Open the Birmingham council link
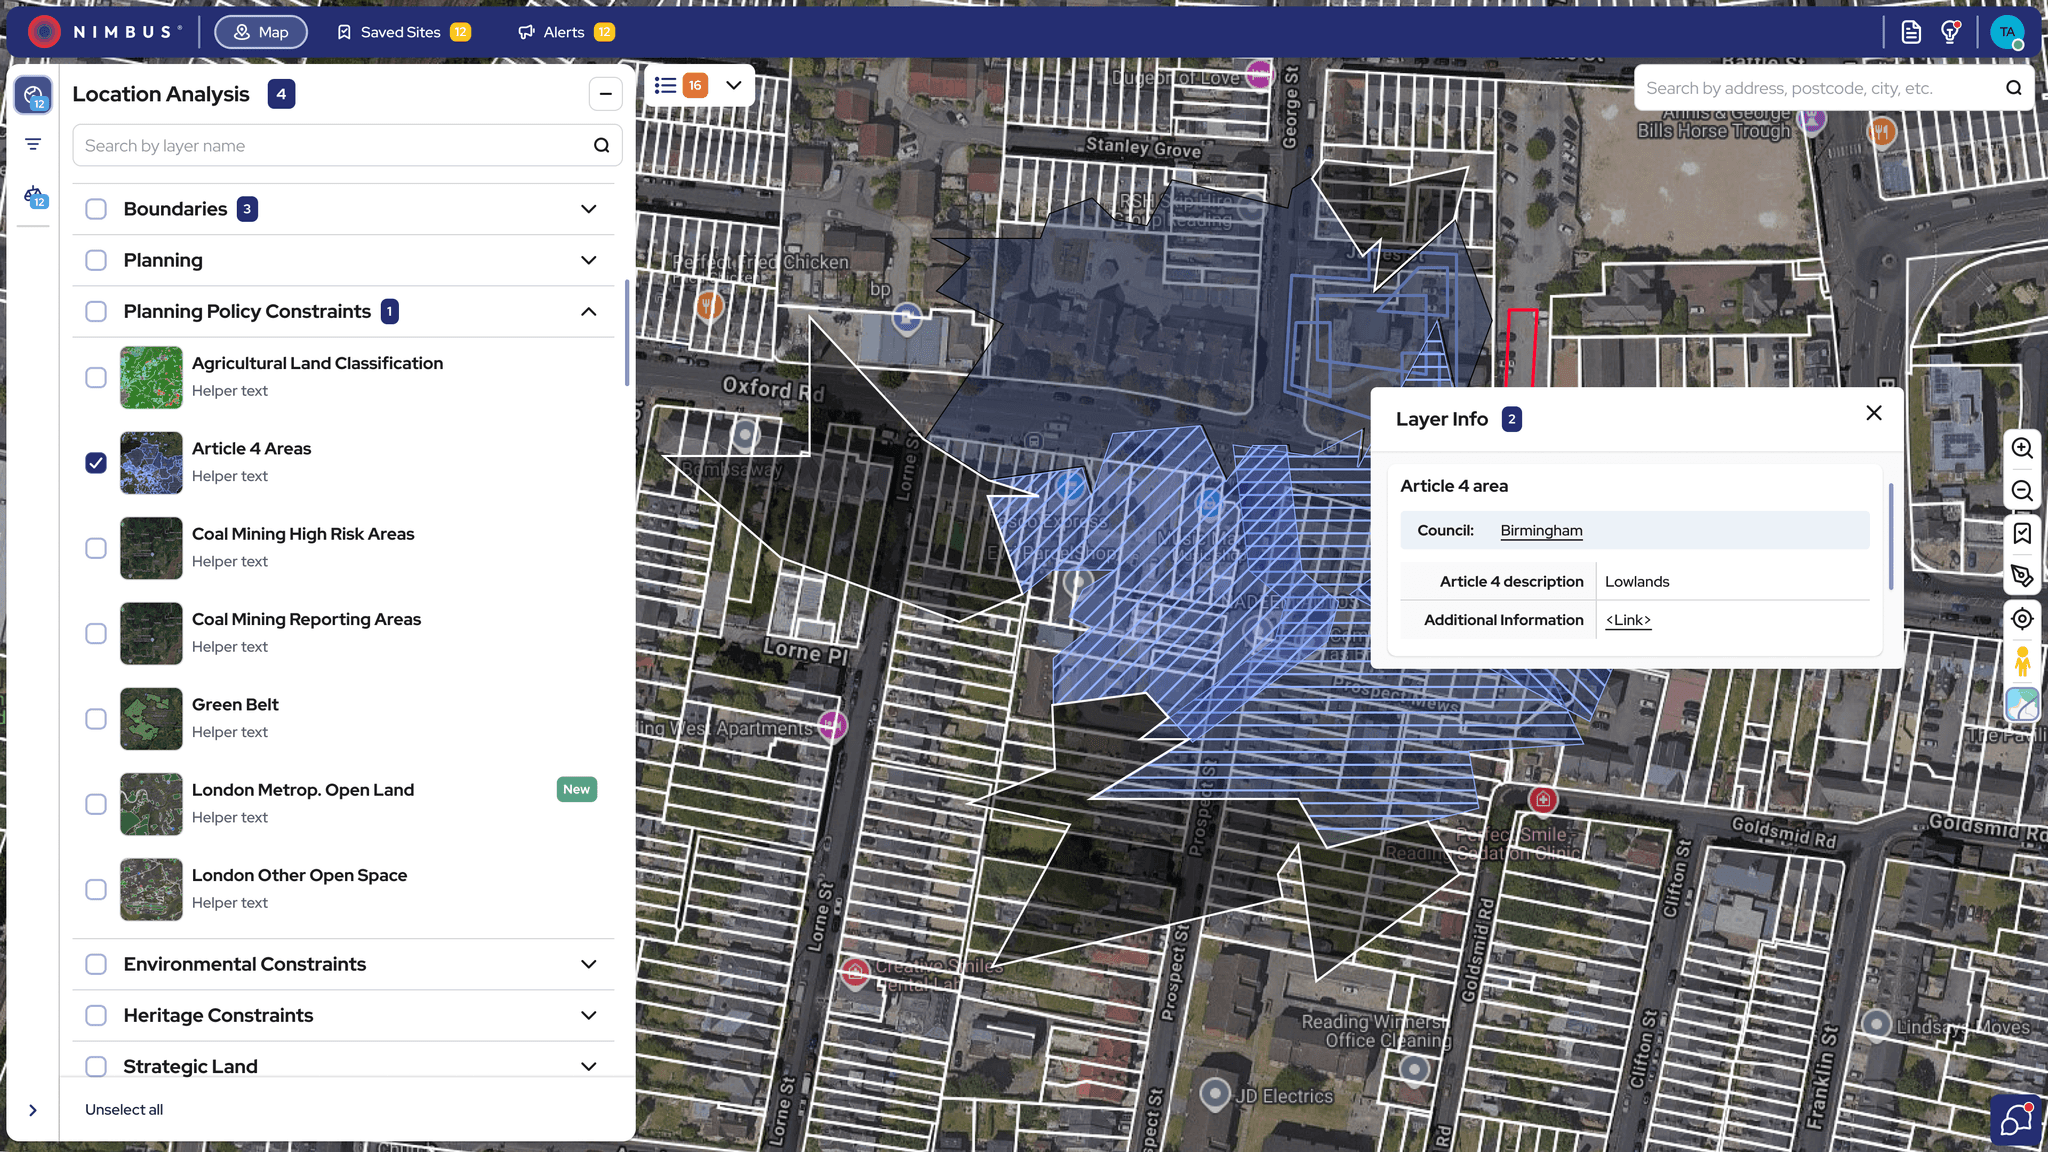The image size is (2048, 1152). [1541, 531]
